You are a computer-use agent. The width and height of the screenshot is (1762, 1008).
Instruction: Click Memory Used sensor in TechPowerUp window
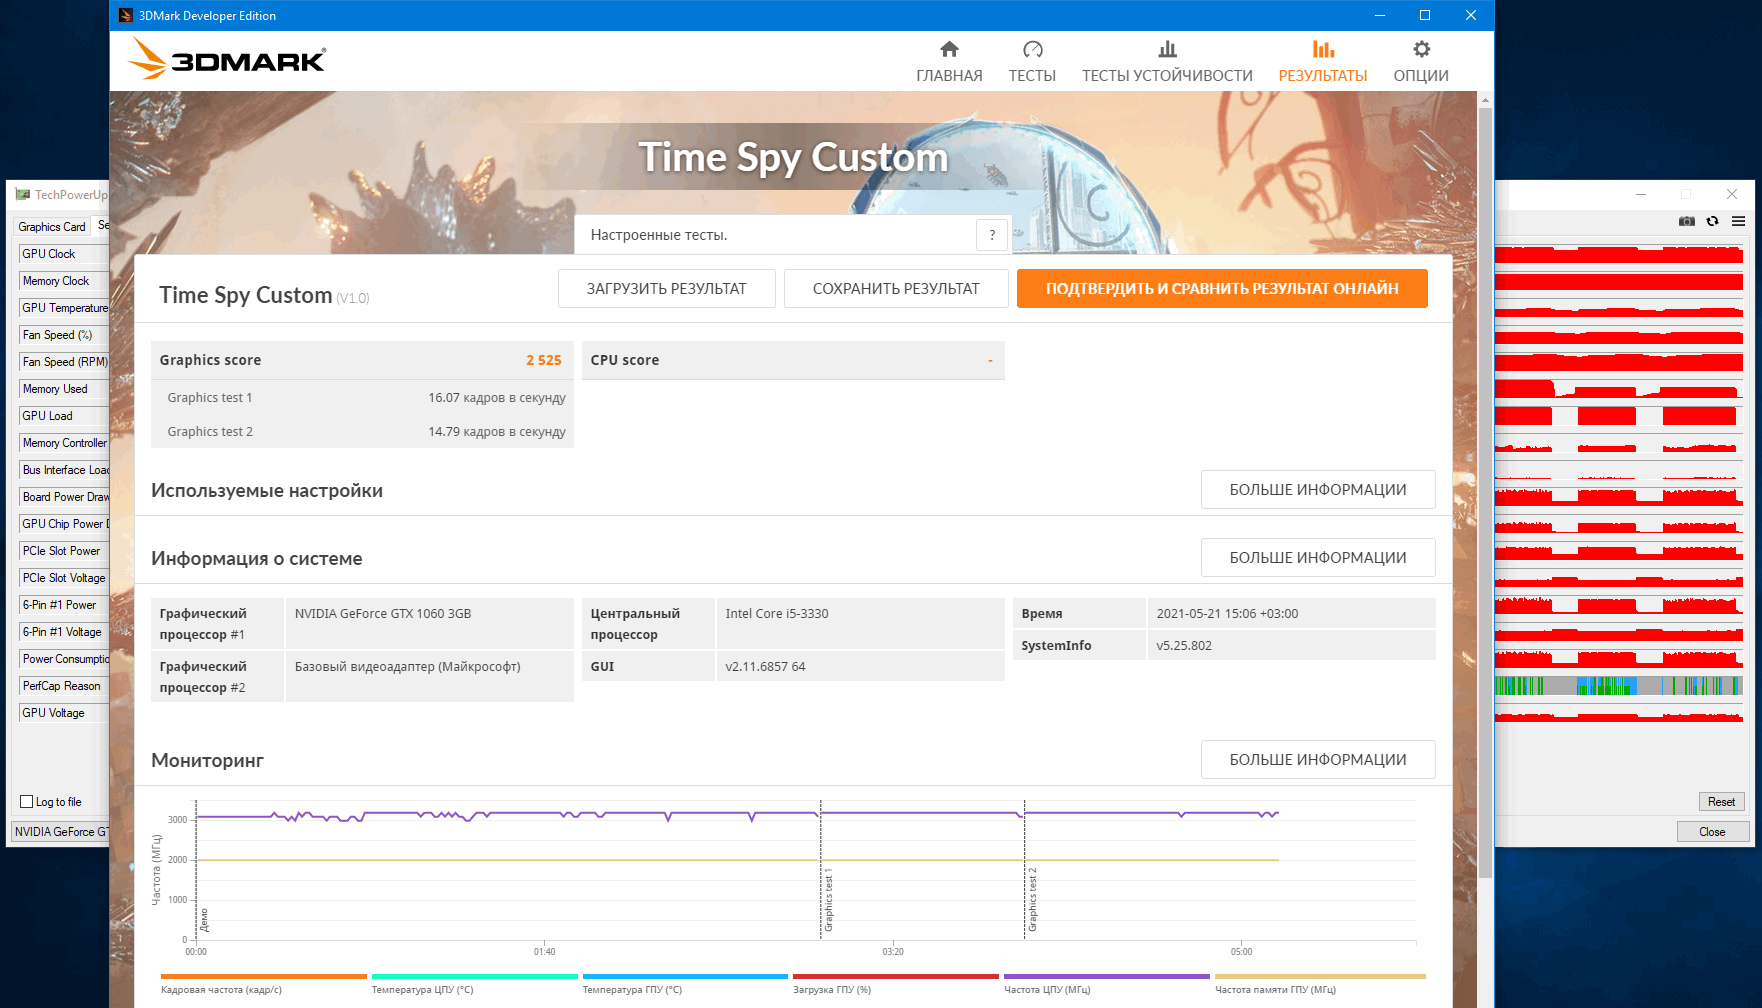coord(65,389)
